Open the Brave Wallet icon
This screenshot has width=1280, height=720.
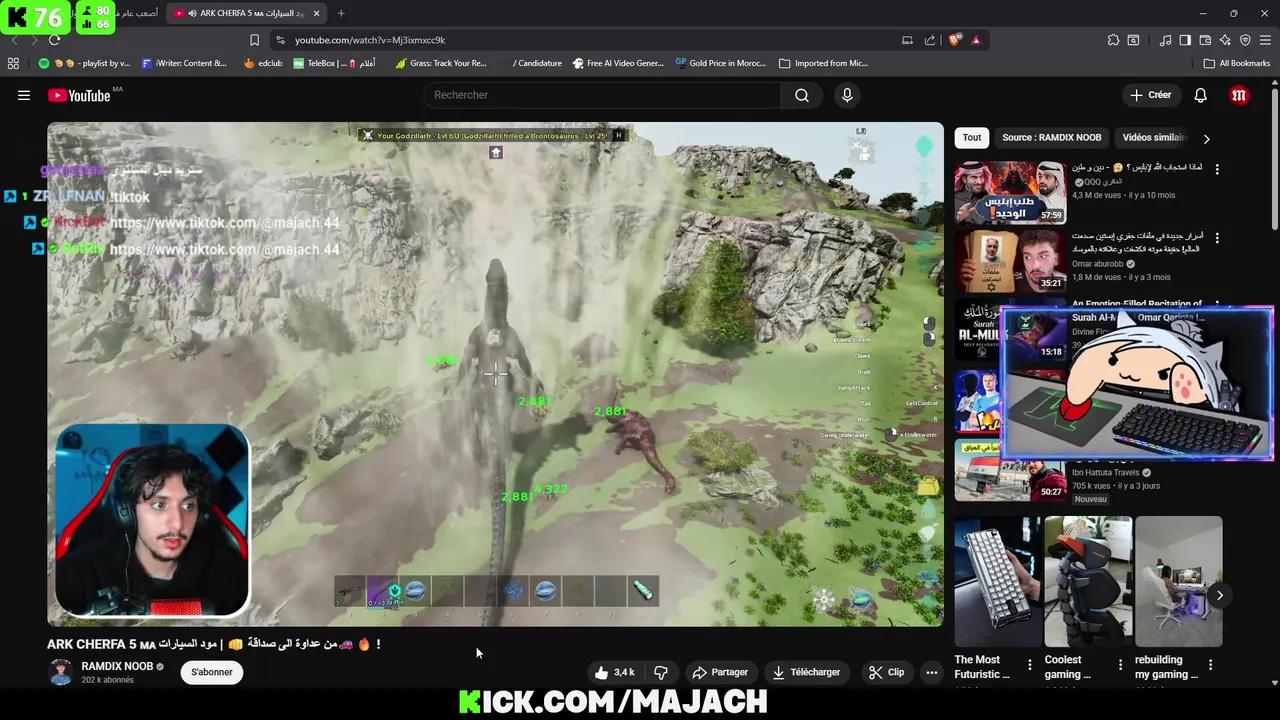1205,40
